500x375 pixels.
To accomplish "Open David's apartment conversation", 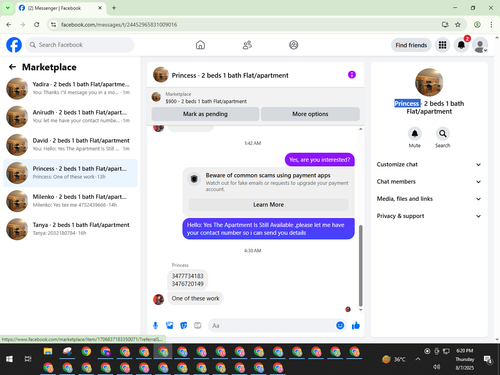I will tap(70, 145).
